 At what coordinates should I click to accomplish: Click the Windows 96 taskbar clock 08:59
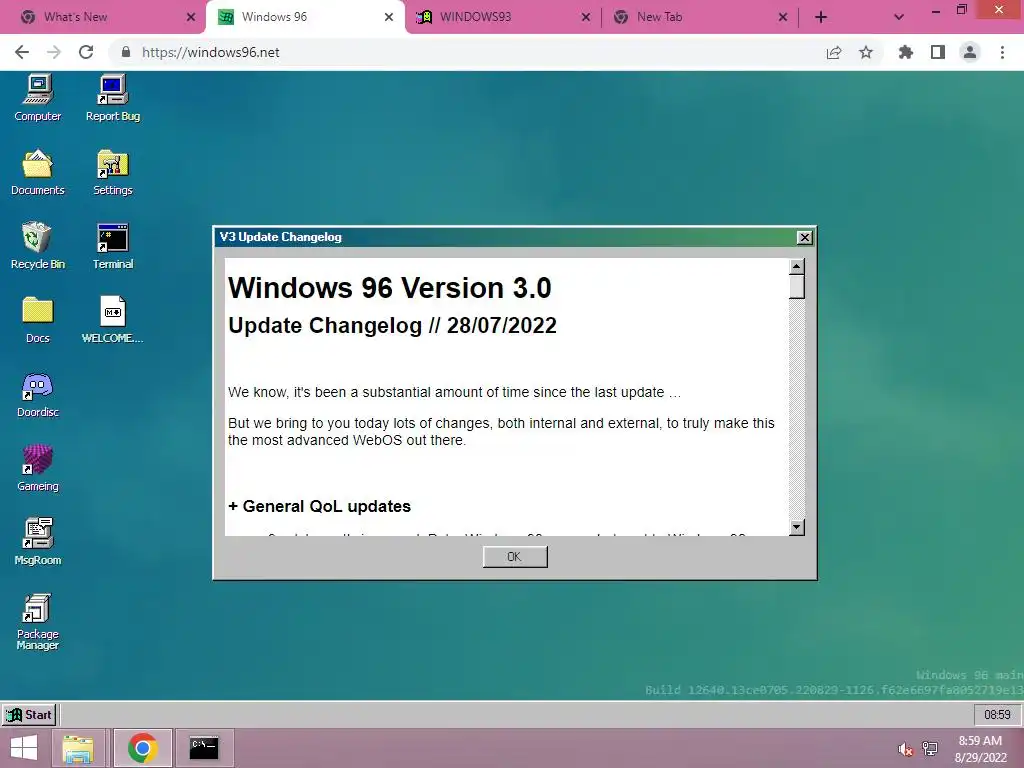pos(997,714)
